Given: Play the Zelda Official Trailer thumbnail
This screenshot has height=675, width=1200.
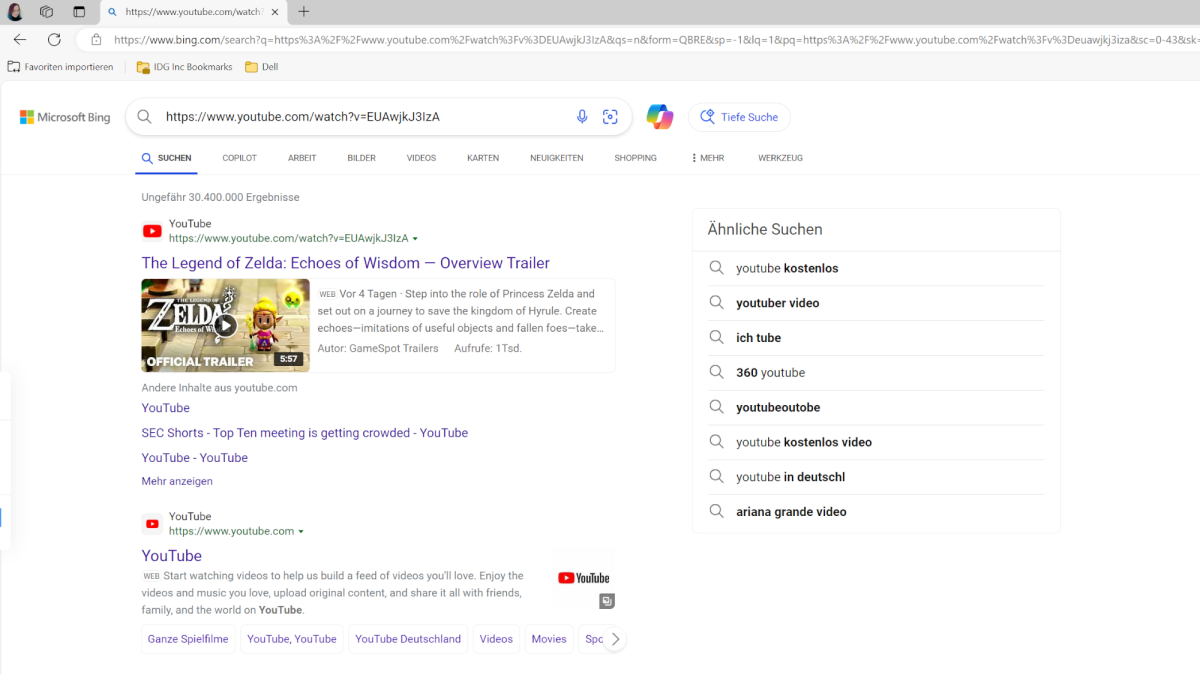Looking at the screenshot, I should [225, 324].
